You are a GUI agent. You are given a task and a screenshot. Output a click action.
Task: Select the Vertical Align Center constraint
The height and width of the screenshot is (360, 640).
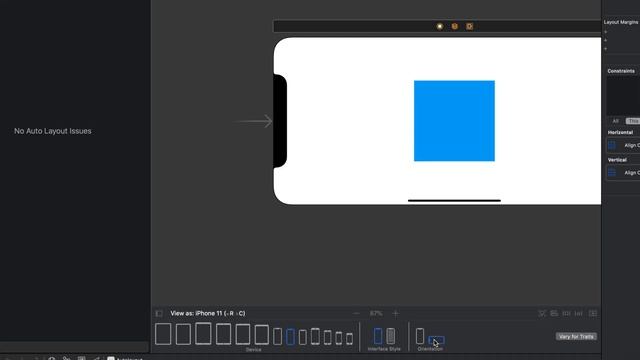(623, 173)
